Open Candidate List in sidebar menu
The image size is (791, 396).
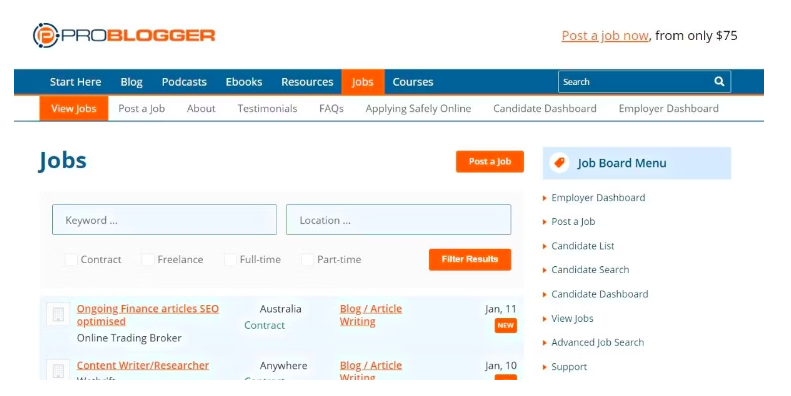point(583,246)
